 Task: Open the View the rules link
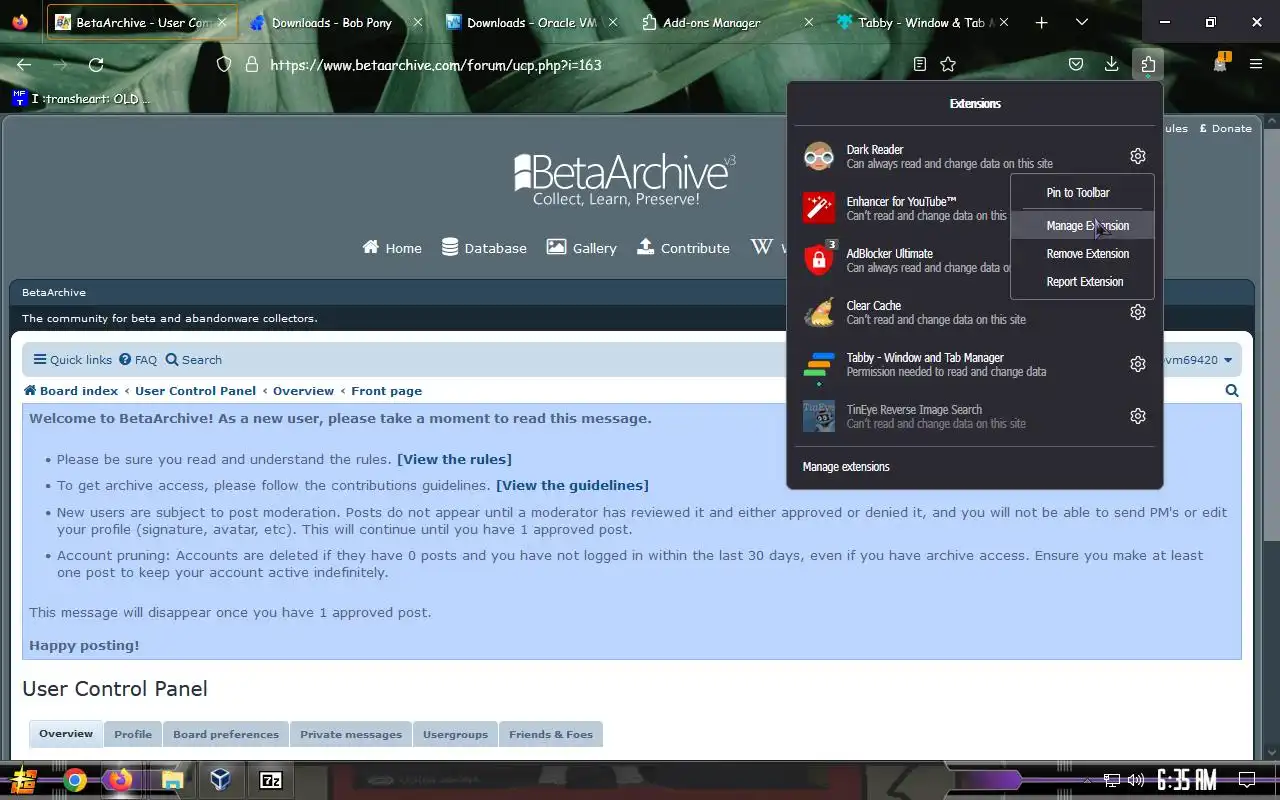(x=454, y=459)
